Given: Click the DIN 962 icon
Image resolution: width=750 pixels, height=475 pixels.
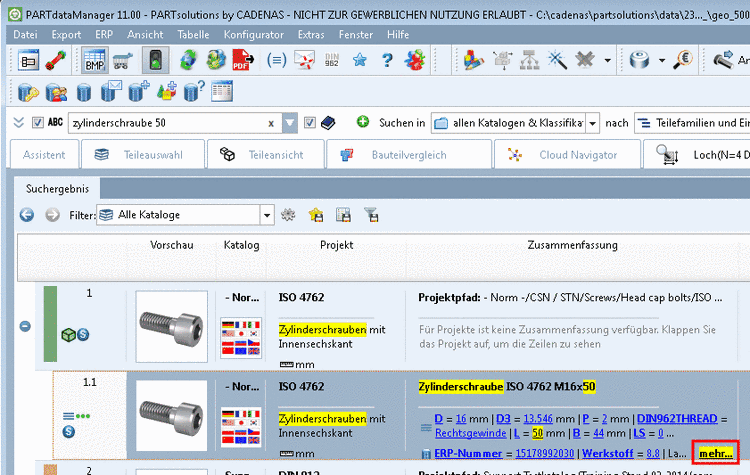Looking at the screenshot, I should click(x=331, y=60).
